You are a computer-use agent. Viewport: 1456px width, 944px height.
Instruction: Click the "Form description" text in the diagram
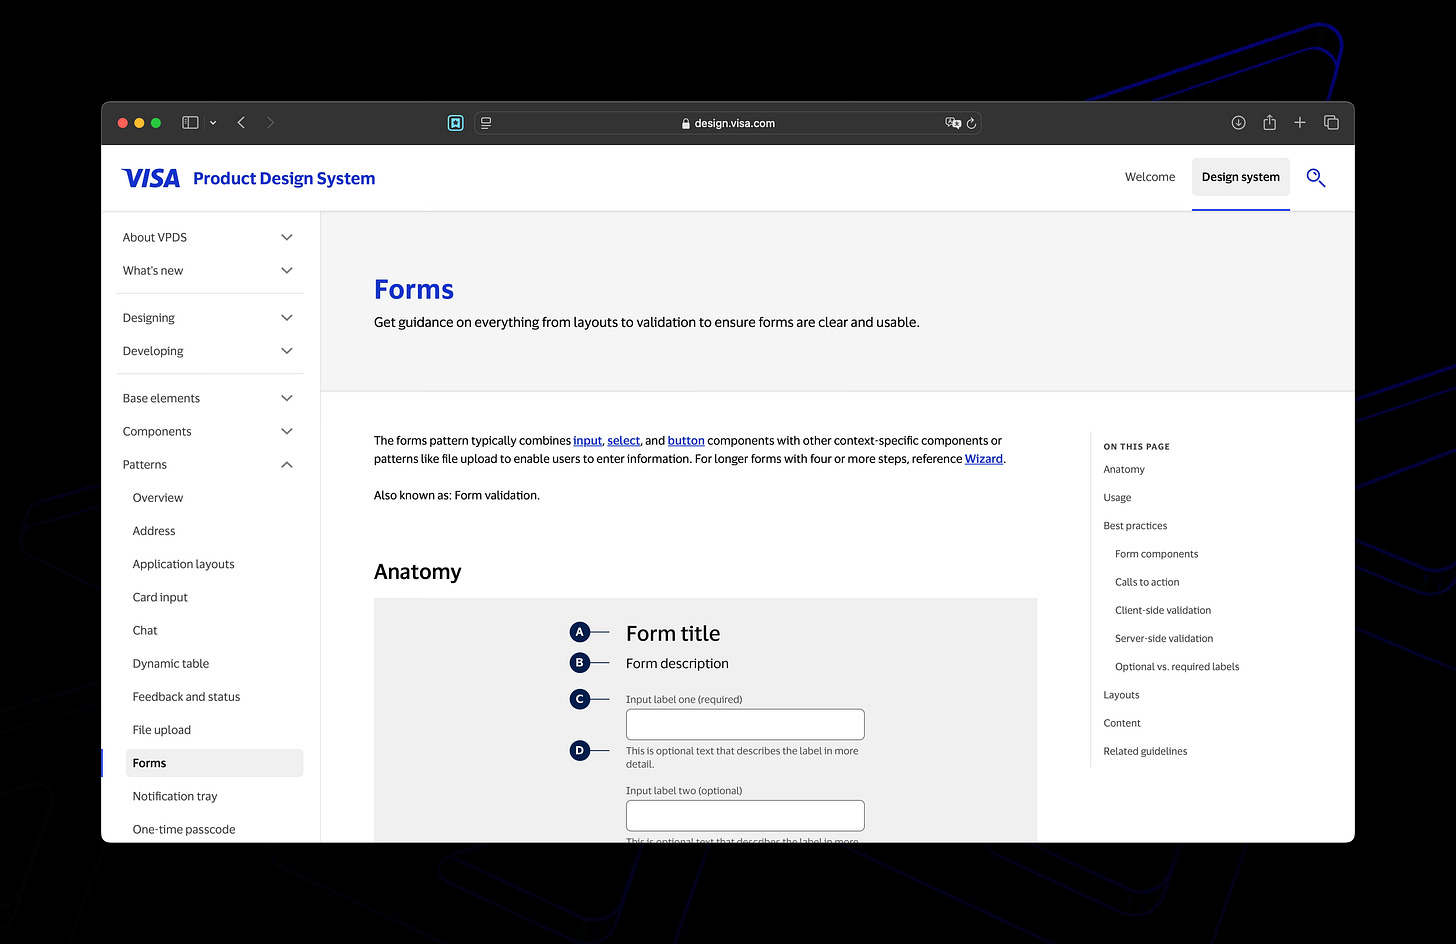[x=677, y=663]
